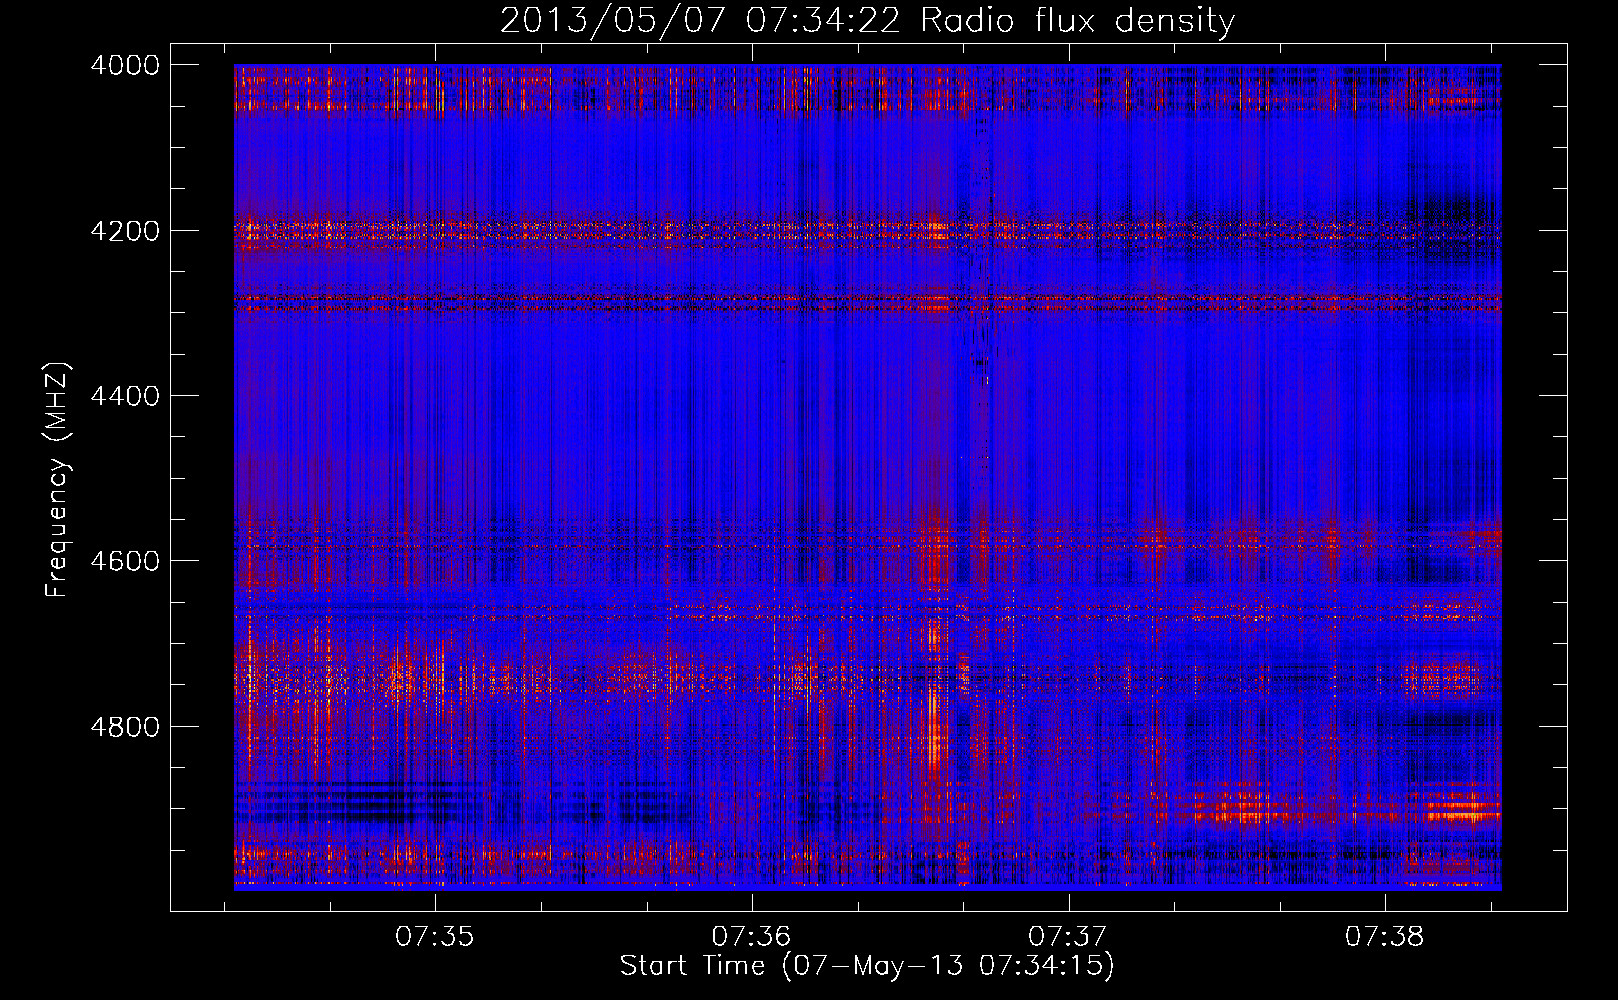The image size is (1618, 1000).
Task: Click the 4200 frequency axis label
Action: (125, 231)
